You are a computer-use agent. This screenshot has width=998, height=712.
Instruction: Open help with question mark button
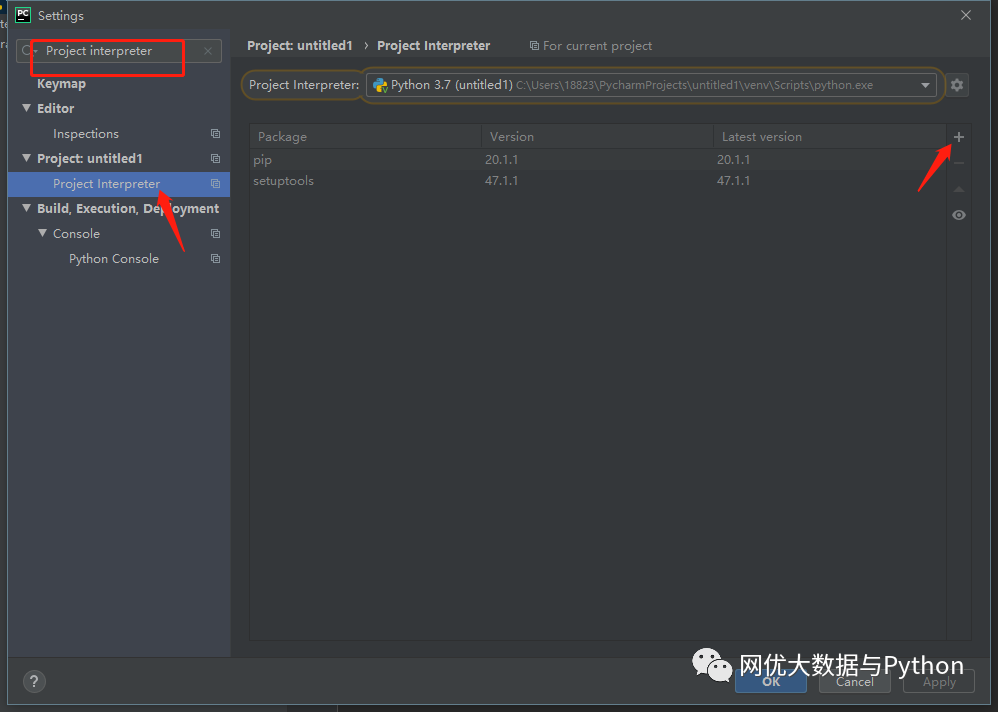coord(34,681)
